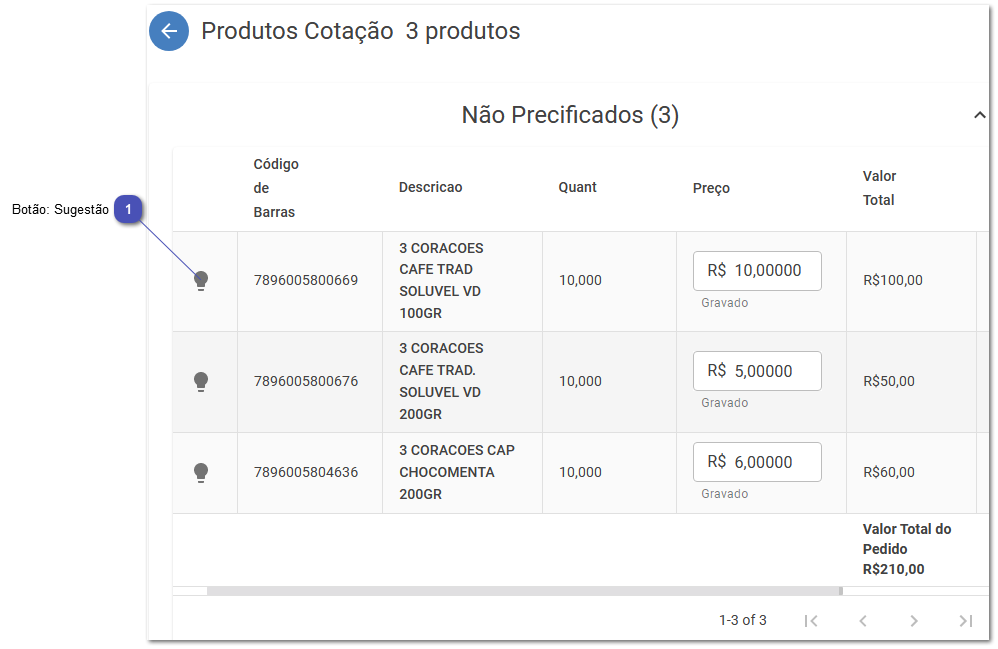Click the suggestion lightbulb for product 7896005800669
This screenshot has height=649, width=998.
point(202,281)
